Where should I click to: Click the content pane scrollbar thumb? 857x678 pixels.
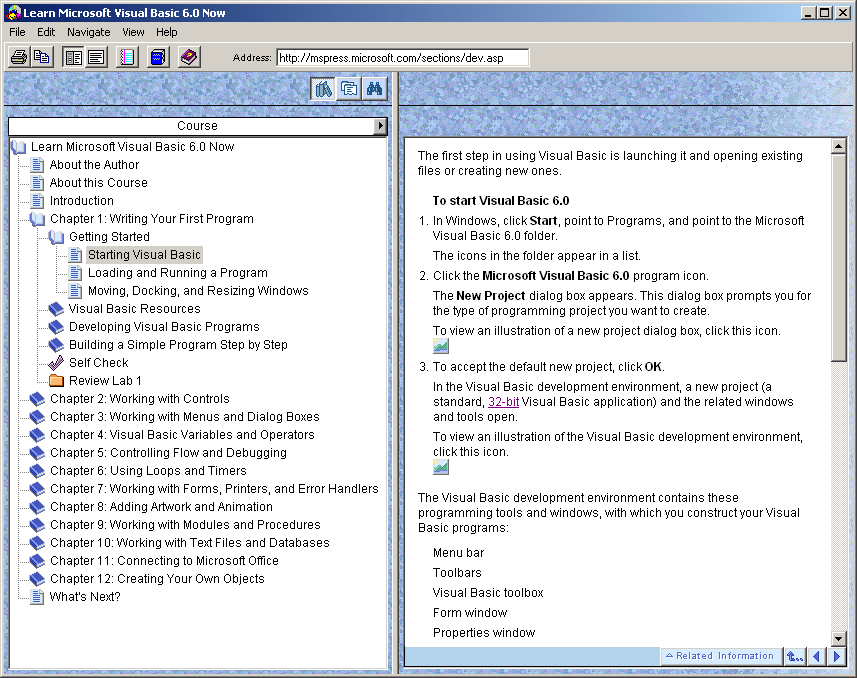838,258
